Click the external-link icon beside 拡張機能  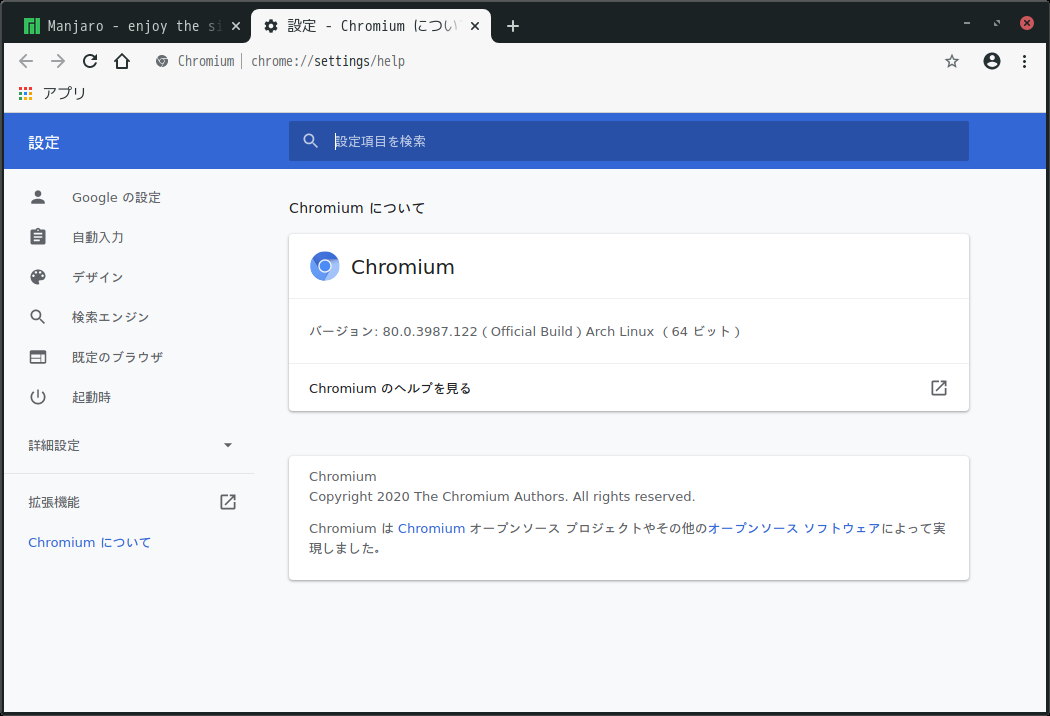click(x=228, y=502)
